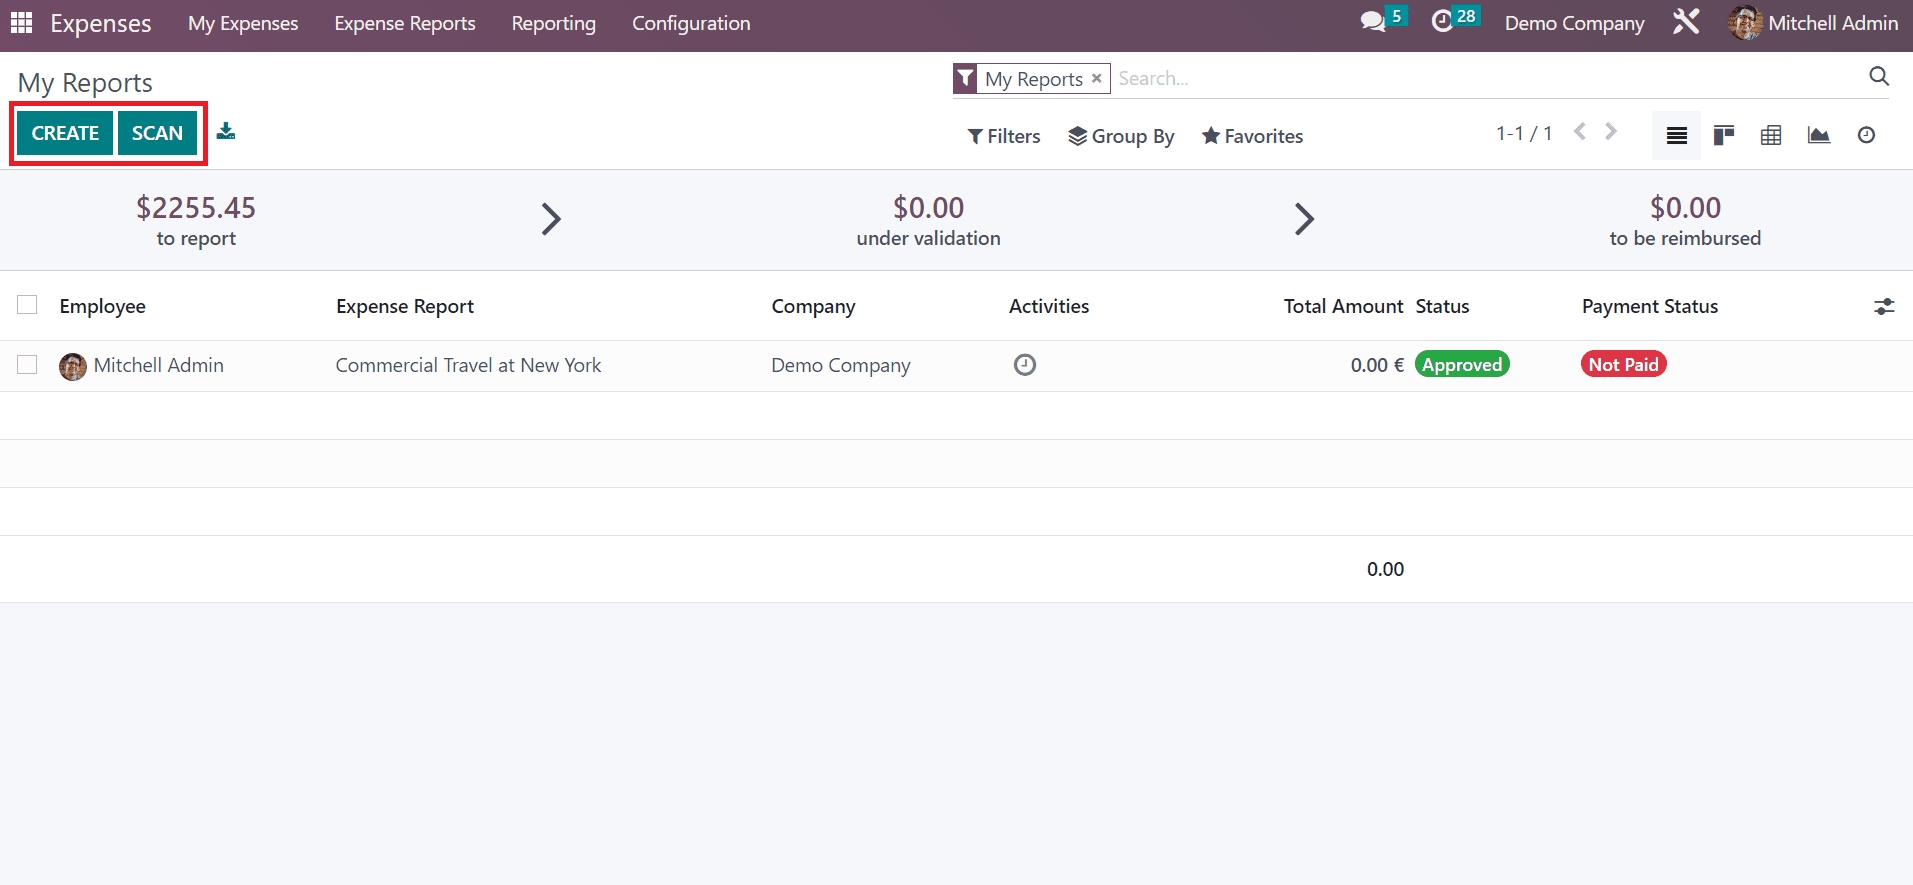Switch to Kanban view
This screenshot has width=1913, height=885.
tap(1723, 135)
